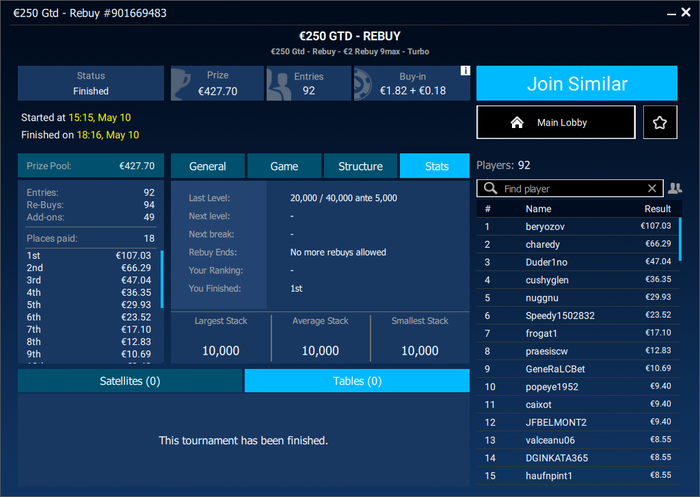
Task: Select player valceanu06 in the results list
Action: coord(578,440)
